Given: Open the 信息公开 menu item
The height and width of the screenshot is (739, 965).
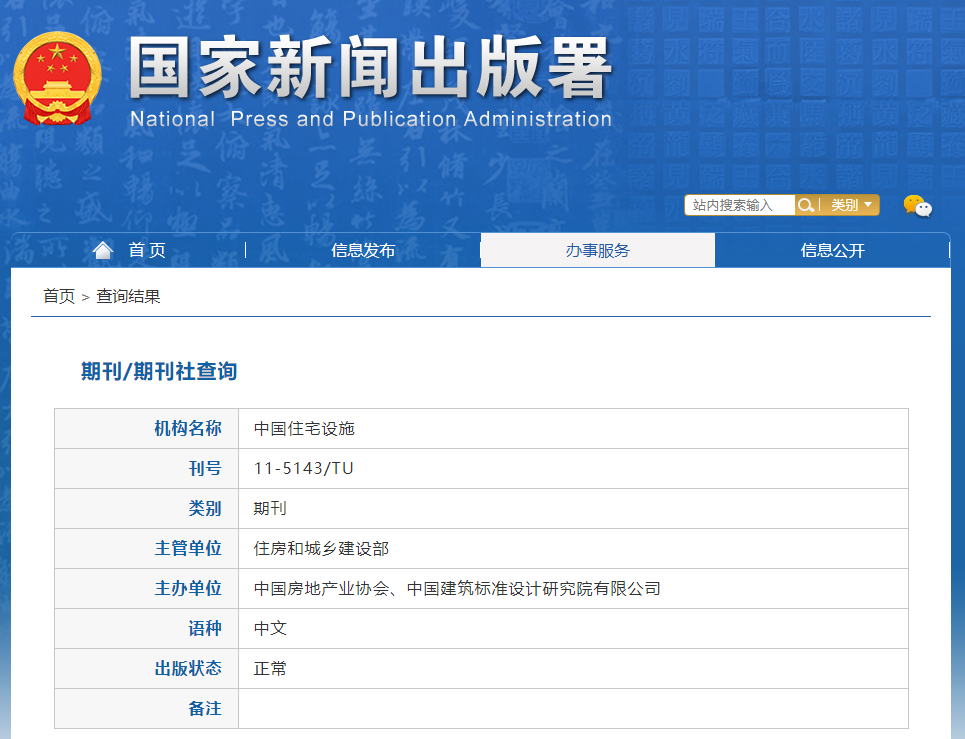Looking at the screenshot, I should pyautogui.click(x=832, y=251).
